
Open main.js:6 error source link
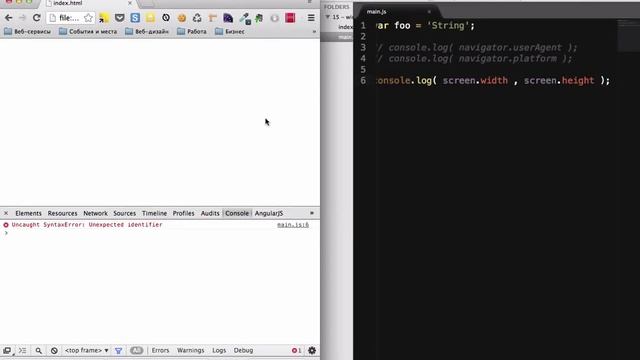pyautogui.click(x=293, y=225)
